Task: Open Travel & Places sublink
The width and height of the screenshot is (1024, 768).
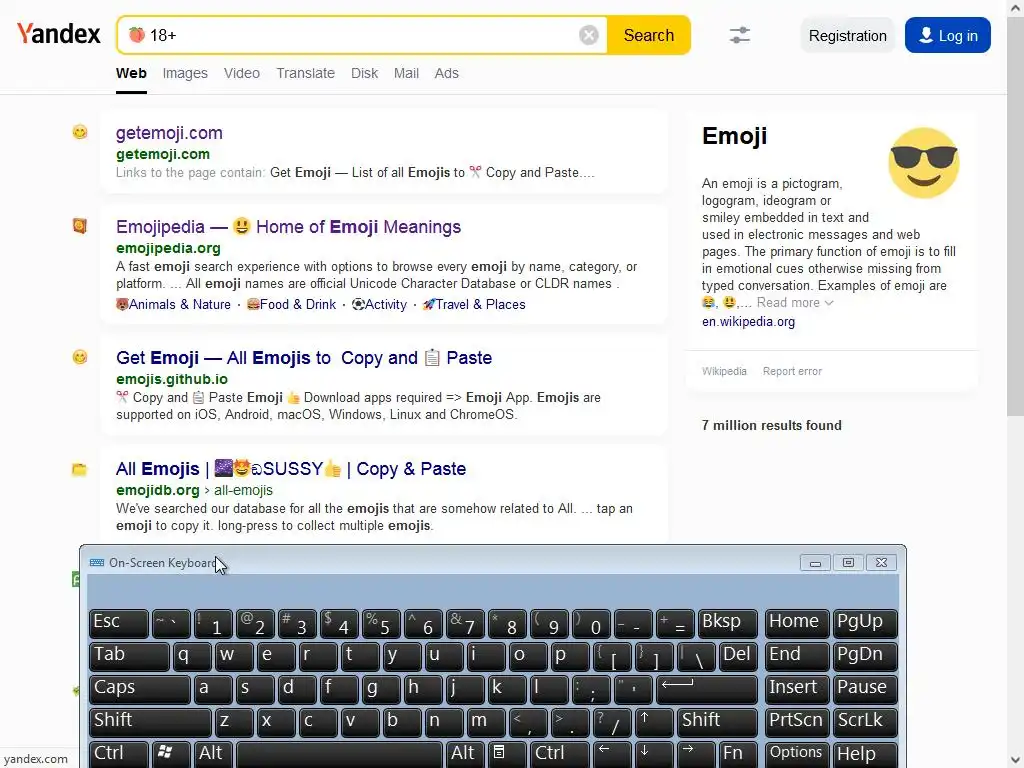Action: point(474,304)
